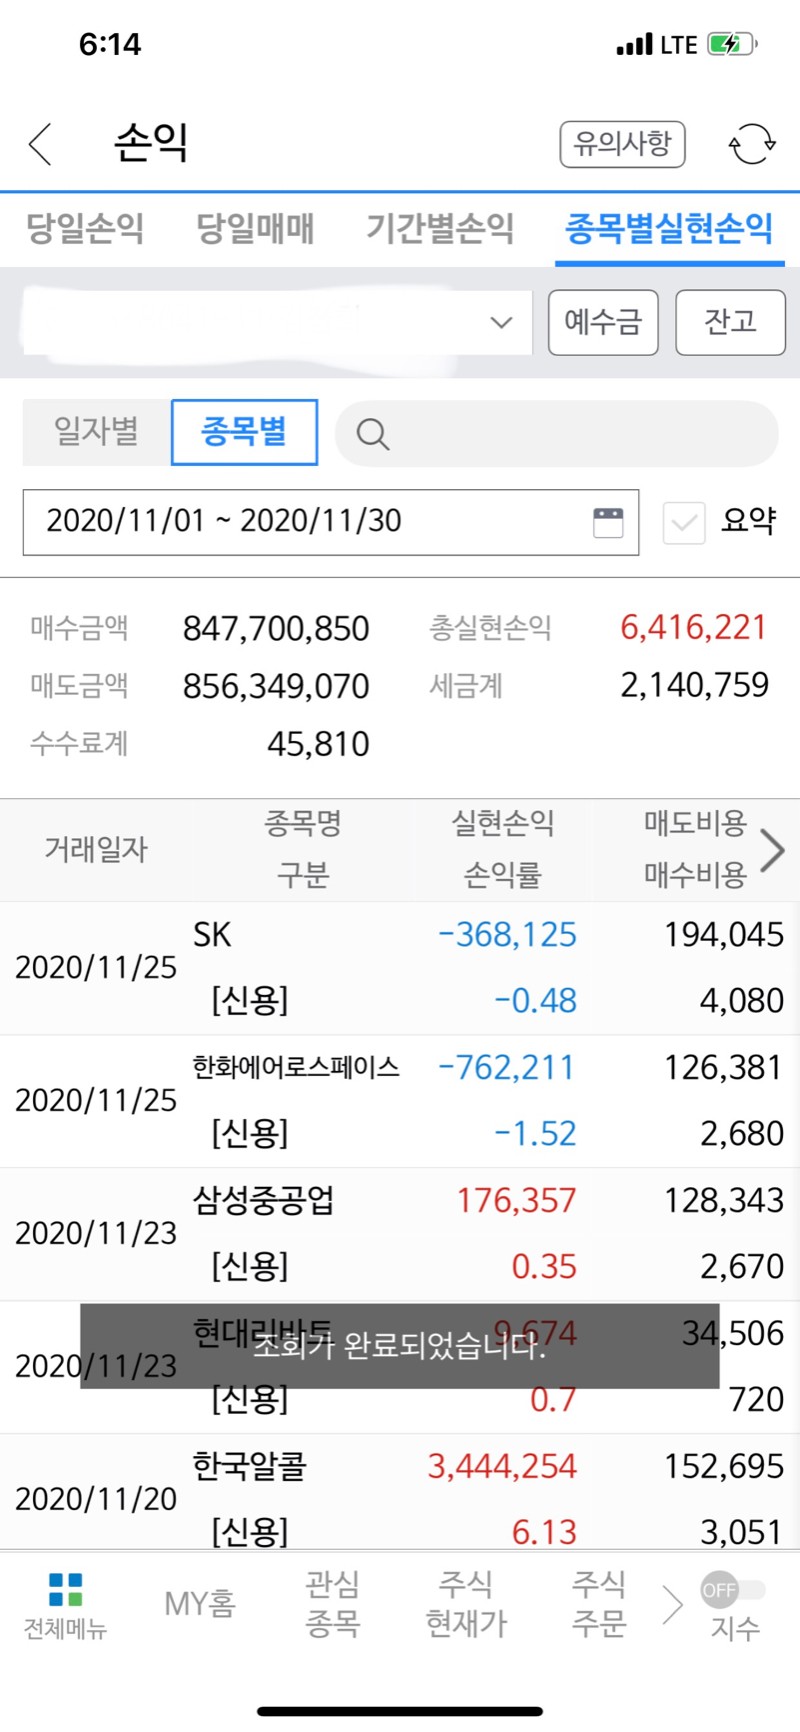
Task: Tap the 잔고 button
Action: 730,322
